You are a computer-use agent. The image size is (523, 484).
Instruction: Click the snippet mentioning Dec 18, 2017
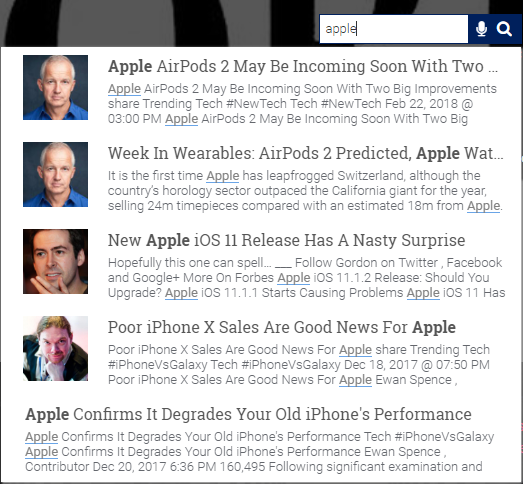pyautogui.click(x=299, y=365)
